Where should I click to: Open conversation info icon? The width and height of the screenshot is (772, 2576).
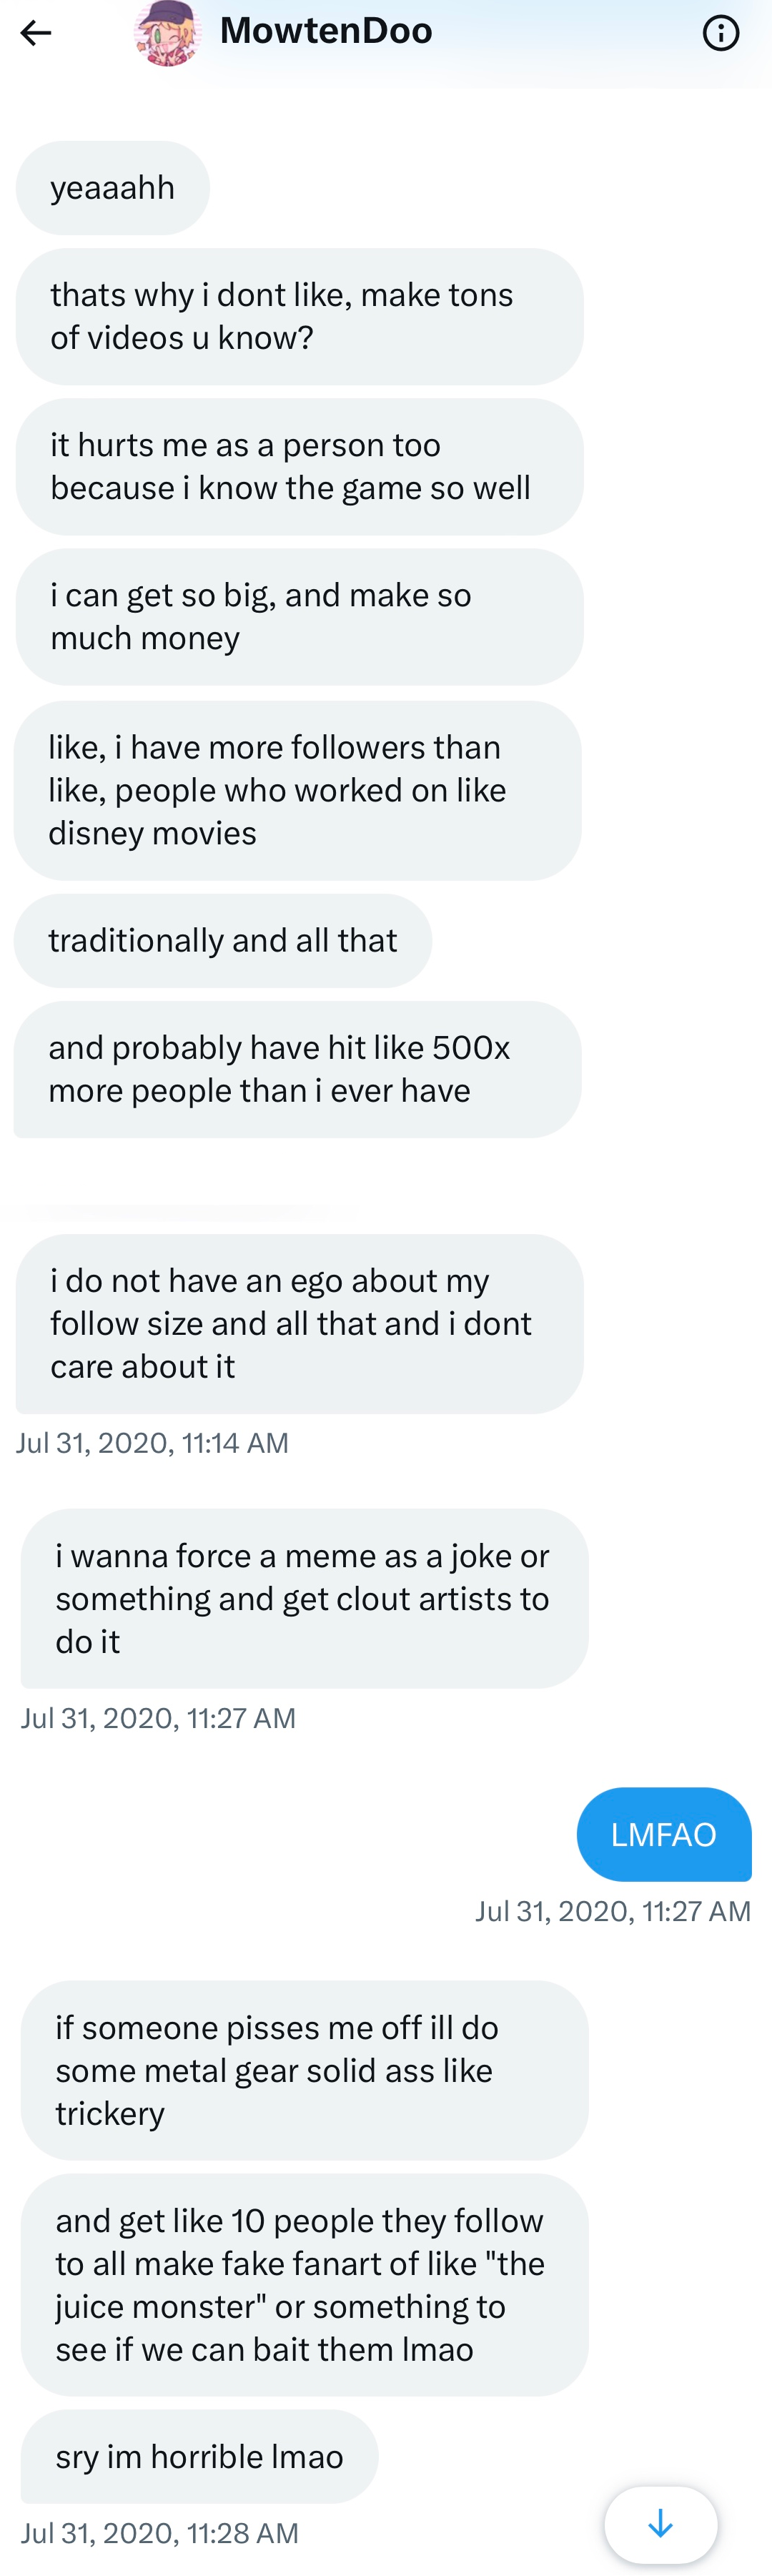coord(720,33)
